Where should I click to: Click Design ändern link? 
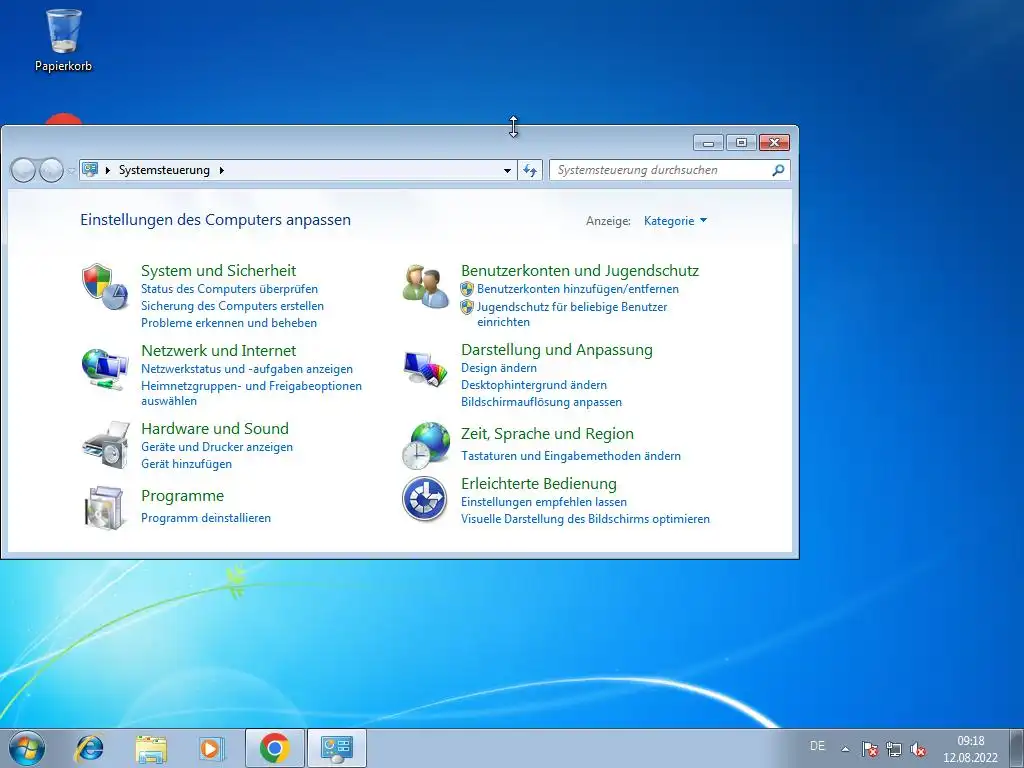499,368
